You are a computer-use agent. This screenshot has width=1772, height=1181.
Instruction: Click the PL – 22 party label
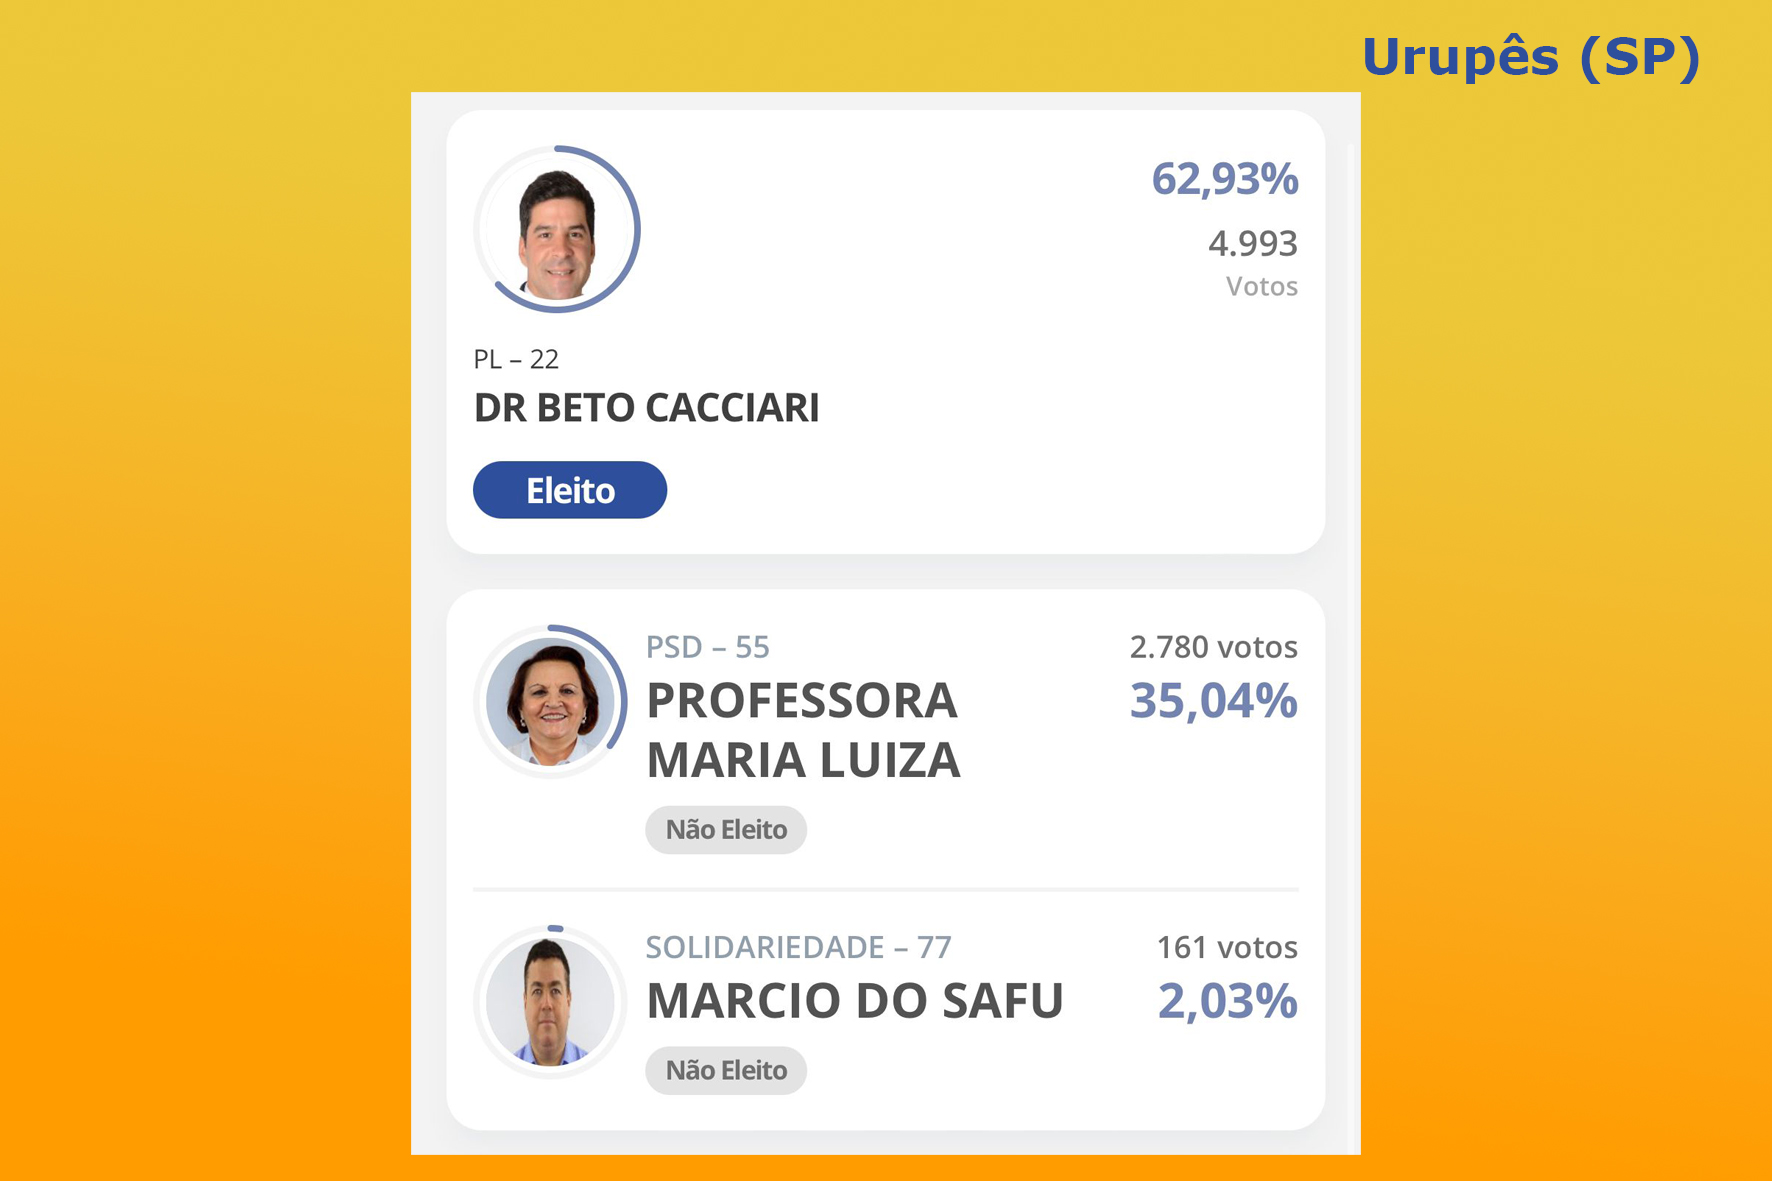pos(516,359)
